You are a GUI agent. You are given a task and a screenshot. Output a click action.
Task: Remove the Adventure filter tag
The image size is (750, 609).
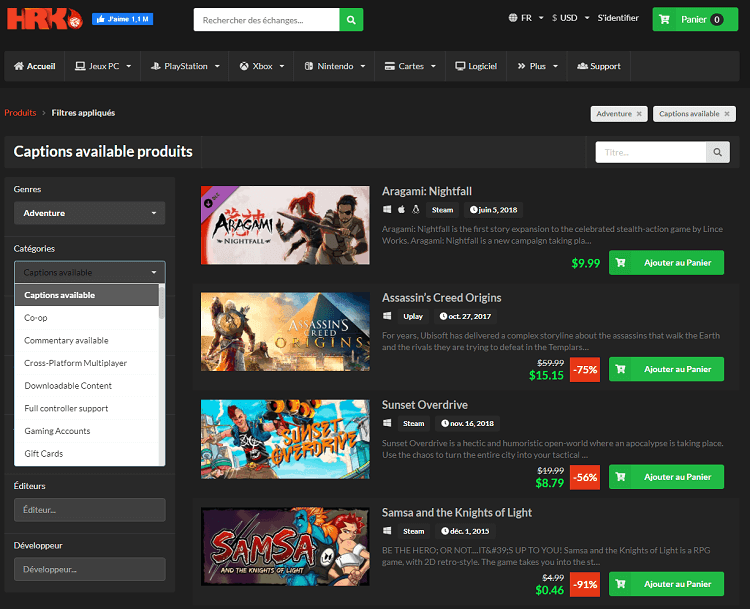(x=639, y=114)
